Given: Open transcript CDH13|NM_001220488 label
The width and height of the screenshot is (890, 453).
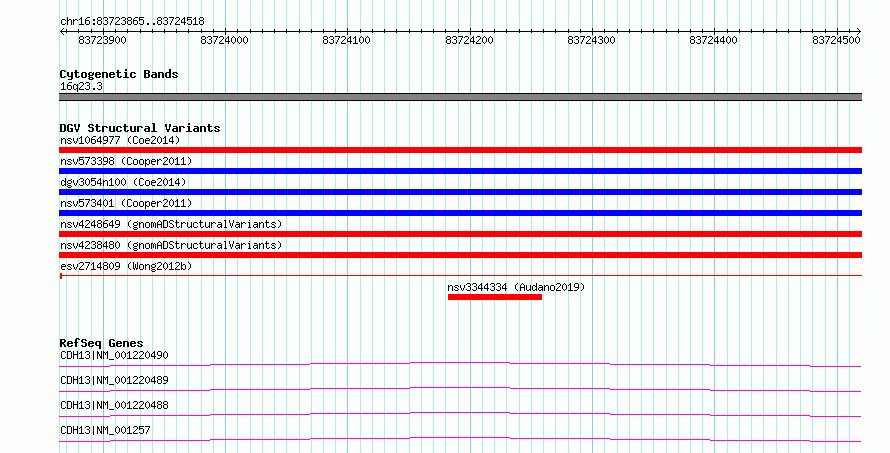Looking at the screenshot, I should tap(114, 405).
